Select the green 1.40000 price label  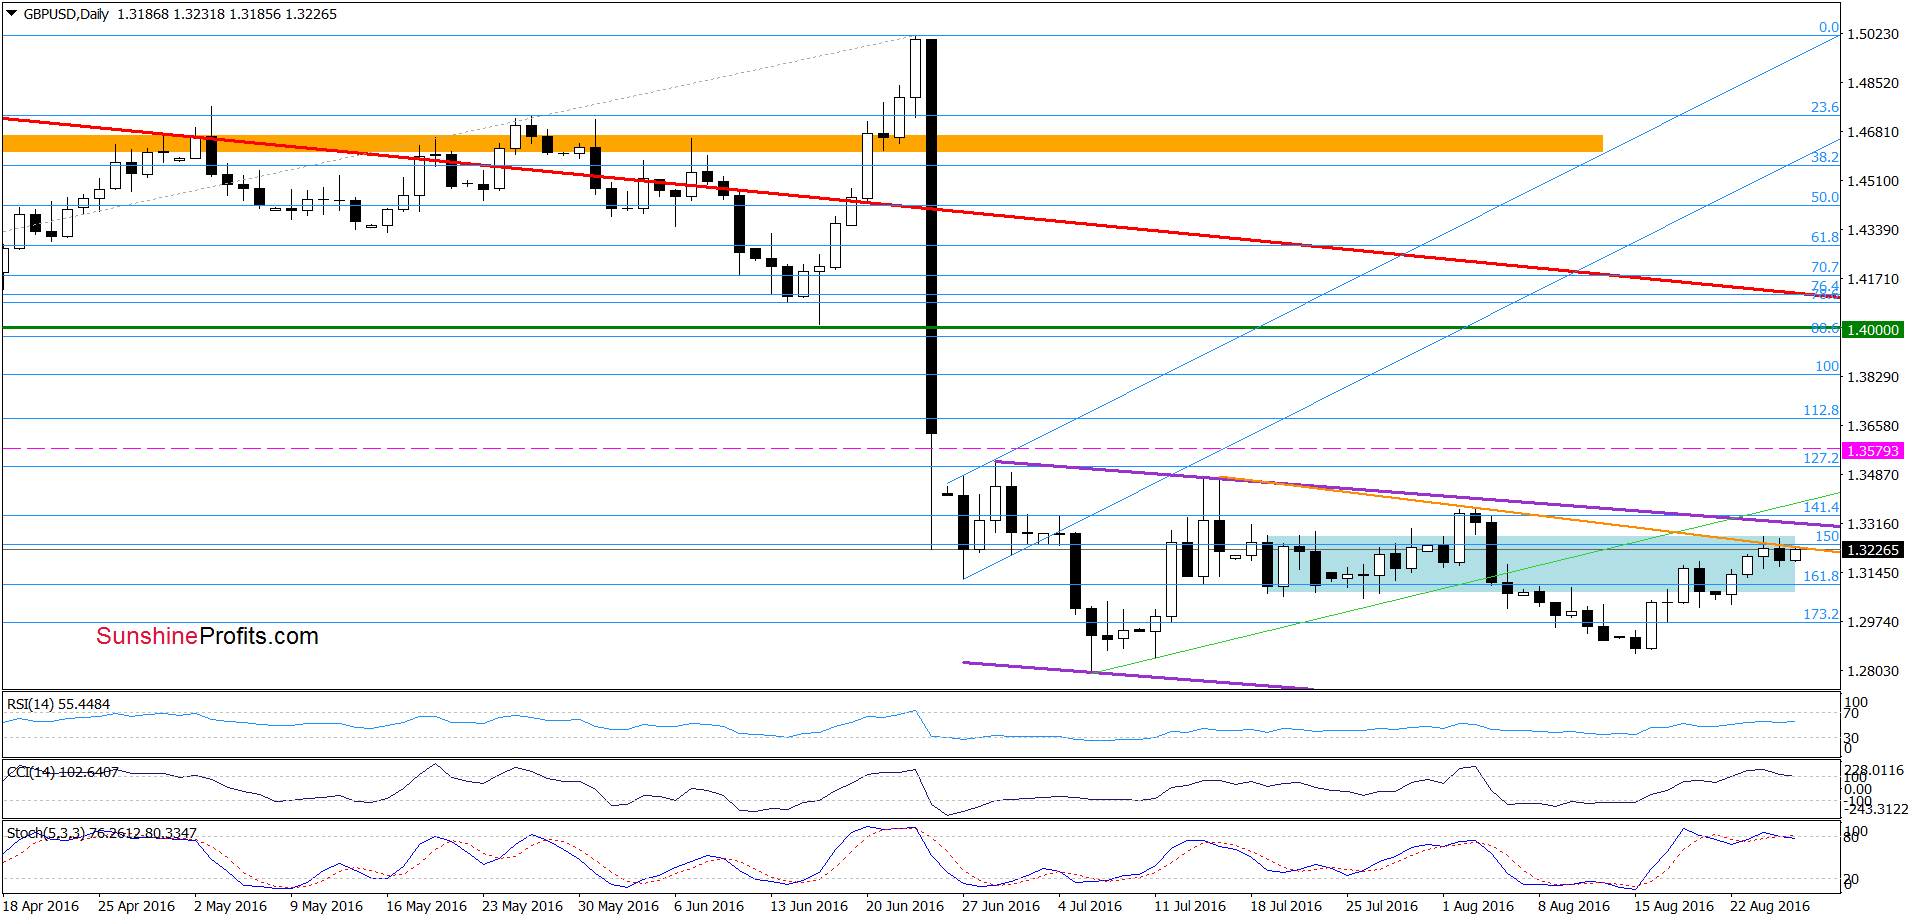point(1873,330)
